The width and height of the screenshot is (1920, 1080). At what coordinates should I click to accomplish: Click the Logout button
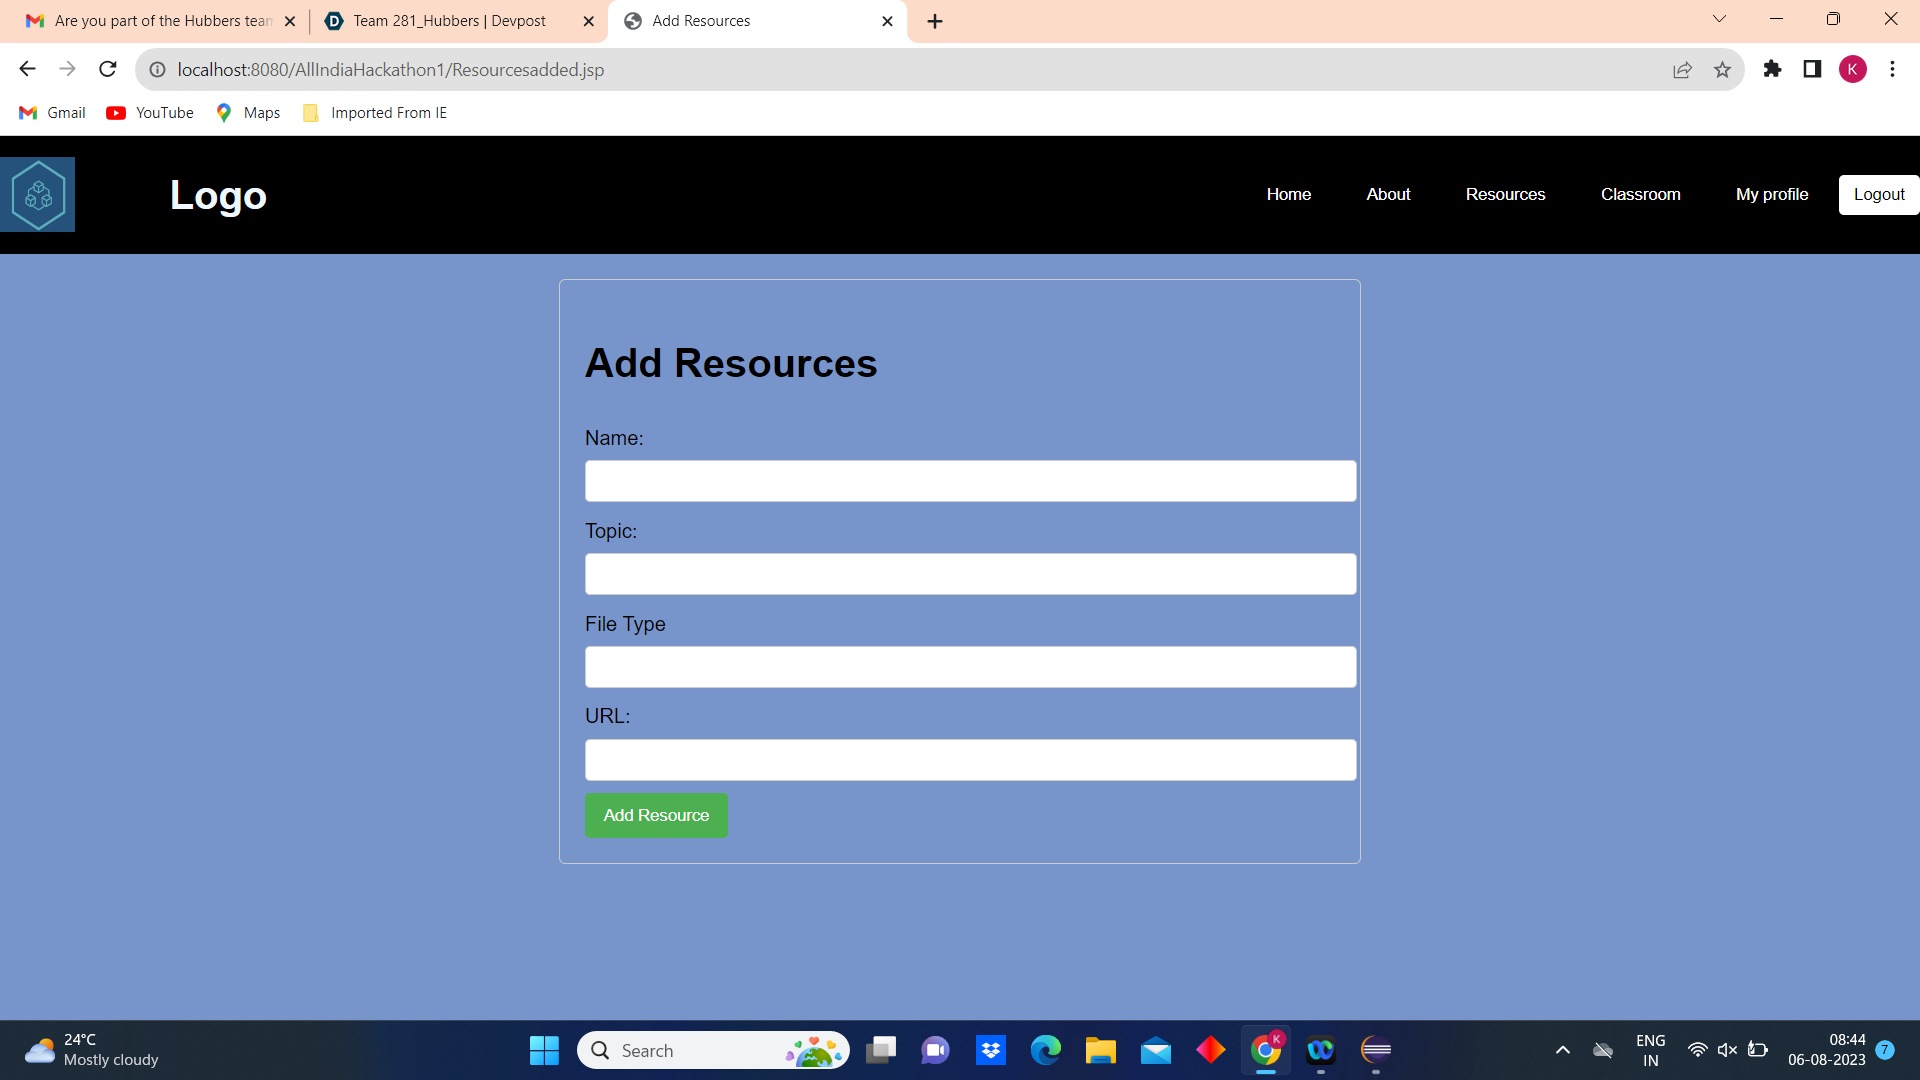click(x=1878, y=195)
